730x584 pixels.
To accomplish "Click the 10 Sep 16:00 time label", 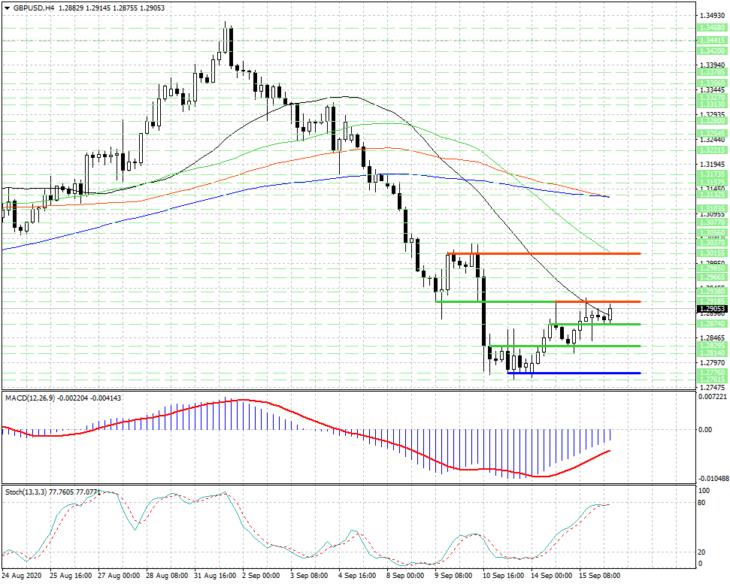I will tap(503, 576).
